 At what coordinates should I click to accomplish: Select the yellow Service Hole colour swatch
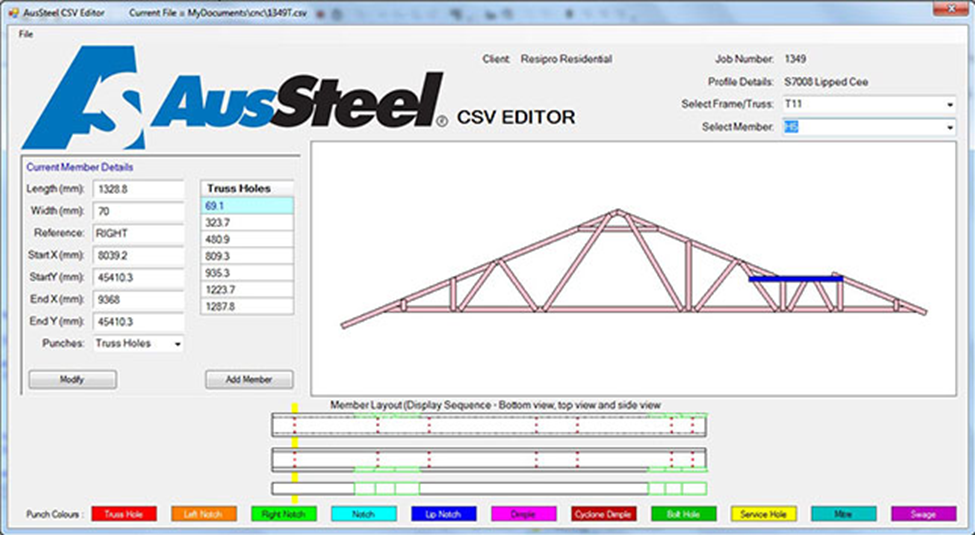tap(764, 514)
